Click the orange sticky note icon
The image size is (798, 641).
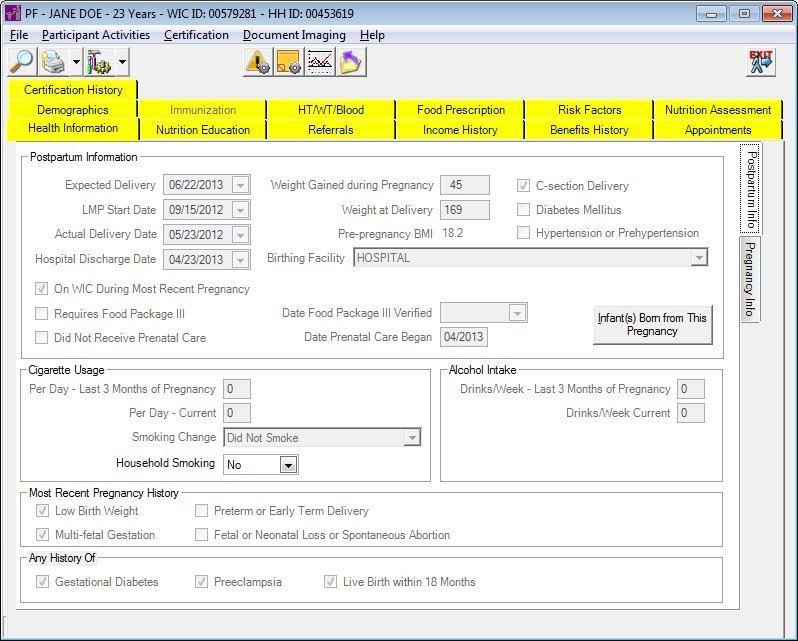(289, 62)
